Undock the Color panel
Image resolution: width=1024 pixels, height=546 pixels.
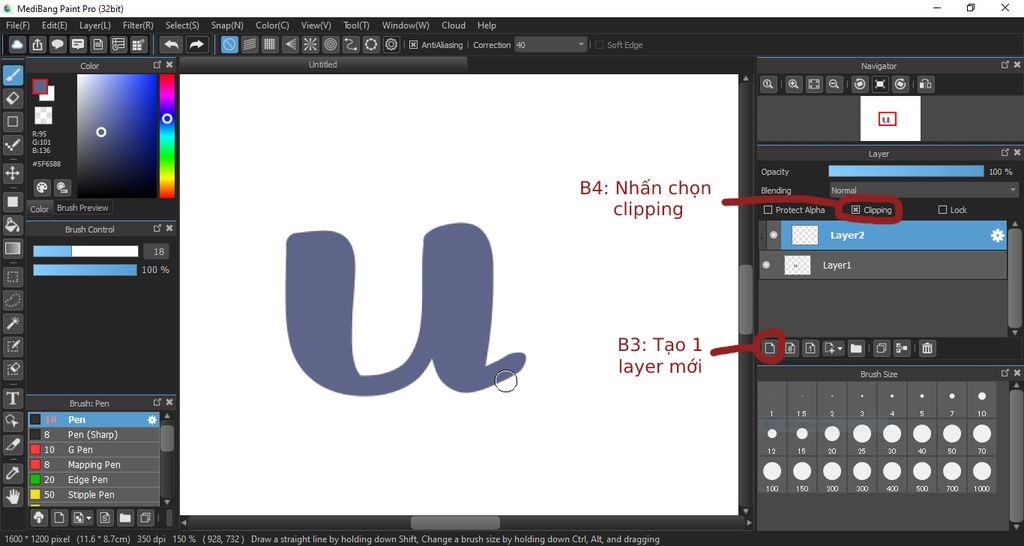tap(157, 65)
